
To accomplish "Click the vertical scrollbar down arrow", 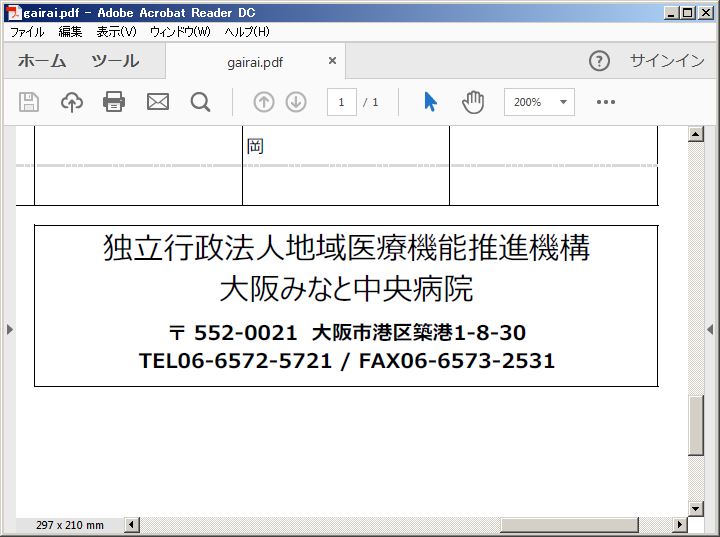I will (x=696, y=508).
